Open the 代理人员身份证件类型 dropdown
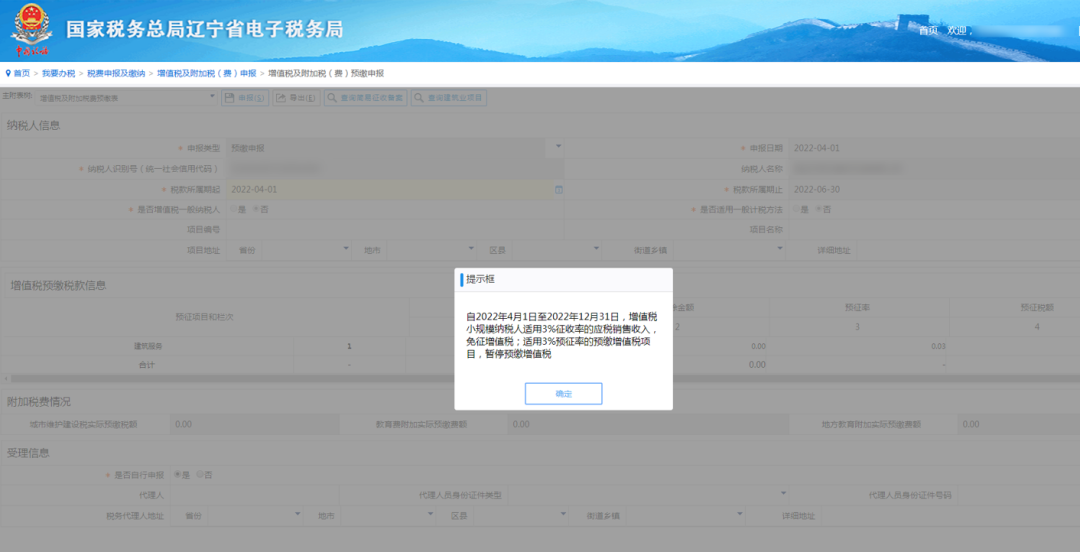Image resolution: width=1080 pixels, height=552 pixels. (784, 494)
